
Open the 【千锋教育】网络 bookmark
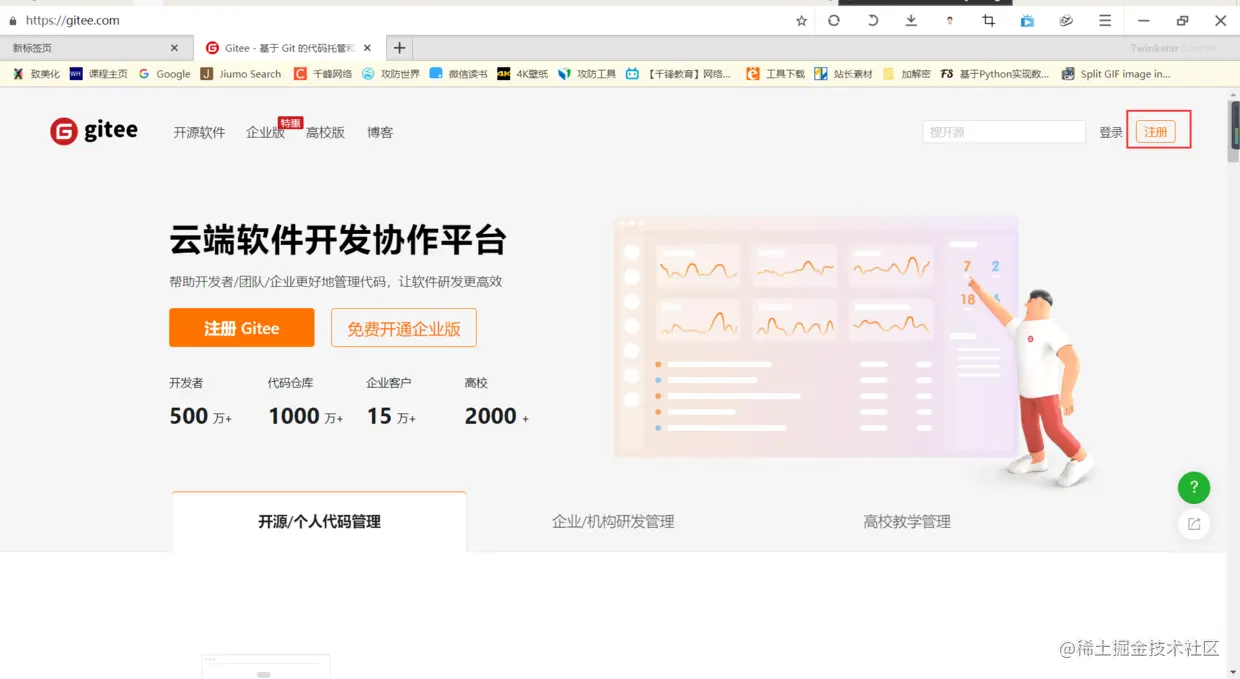[679, 74]
